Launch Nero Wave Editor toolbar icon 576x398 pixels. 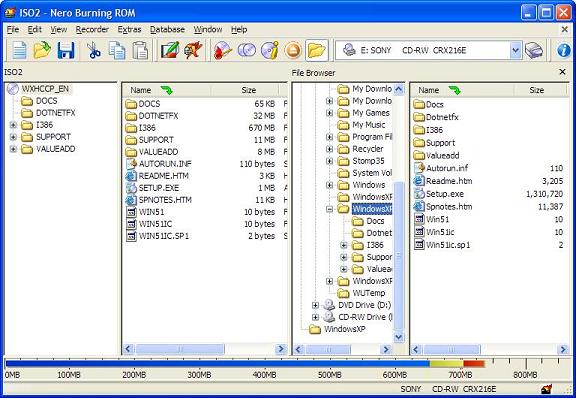(x=193, y=50)
